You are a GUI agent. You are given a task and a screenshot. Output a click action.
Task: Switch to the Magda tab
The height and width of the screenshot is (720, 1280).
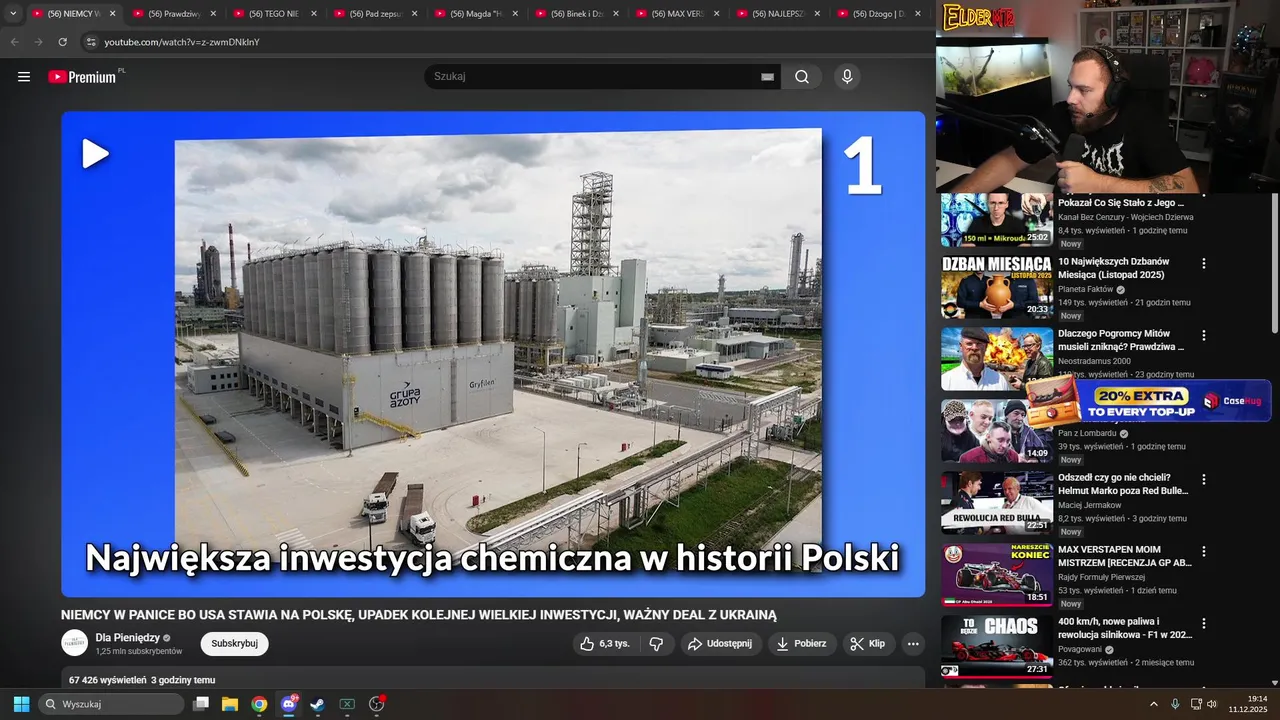click(x=477, y=14)
